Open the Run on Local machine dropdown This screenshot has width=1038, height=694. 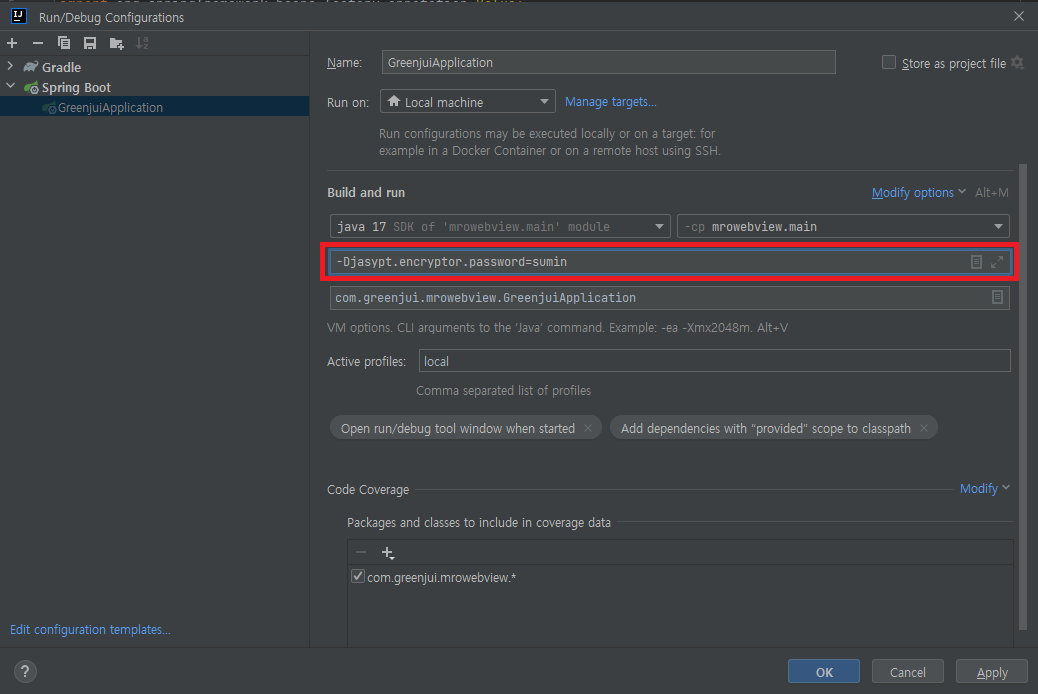point(467,101)
